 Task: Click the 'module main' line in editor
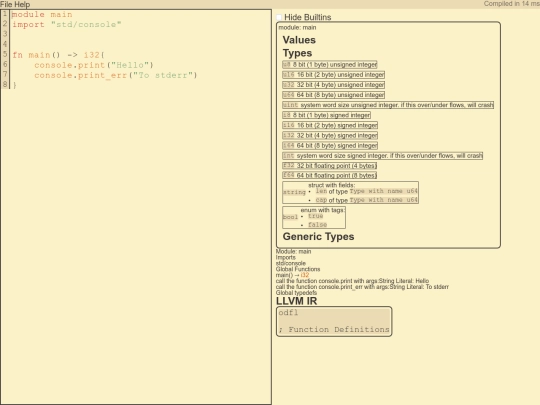[x=42, y=14]
